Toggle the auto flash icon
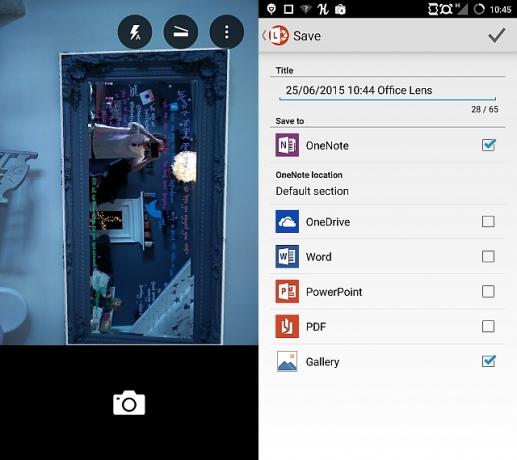Viewport: 517px width, 460px height. pyautogui.click(x=135, y=32)
